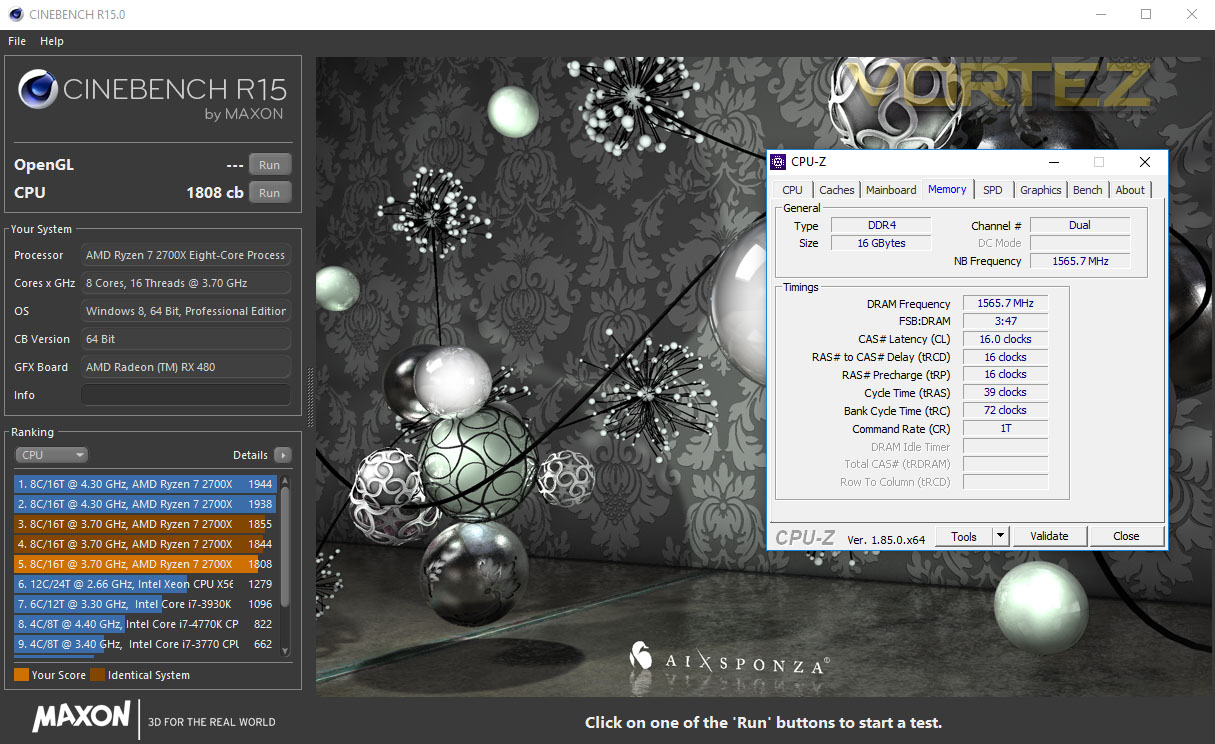Click the Channel # value Dual
This screenshot has width=1215, height=744.
1080,225
